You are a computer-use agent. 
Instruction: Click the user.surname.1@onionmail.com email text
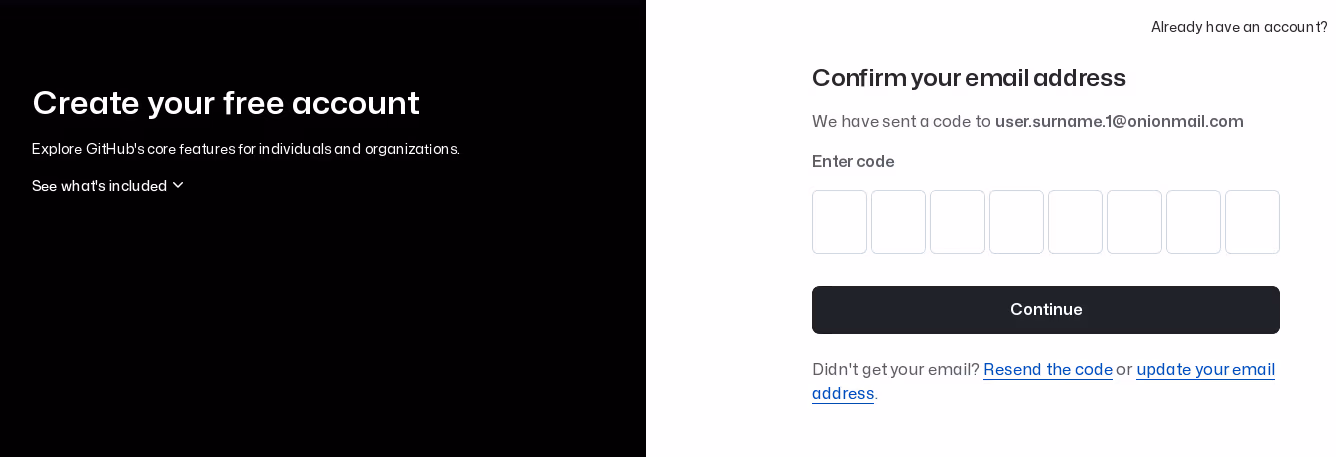[x=1118, y=121]
